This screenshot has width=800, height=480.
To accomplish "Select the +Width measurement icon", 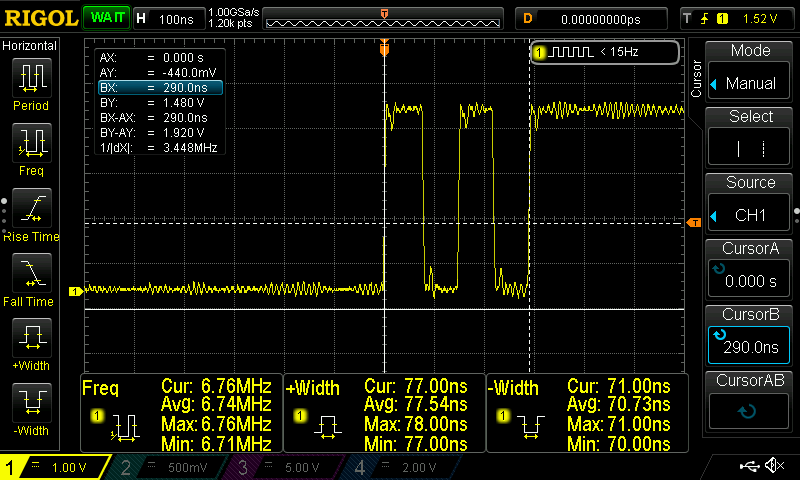I will pyautogui.click(x=31, y=339).
